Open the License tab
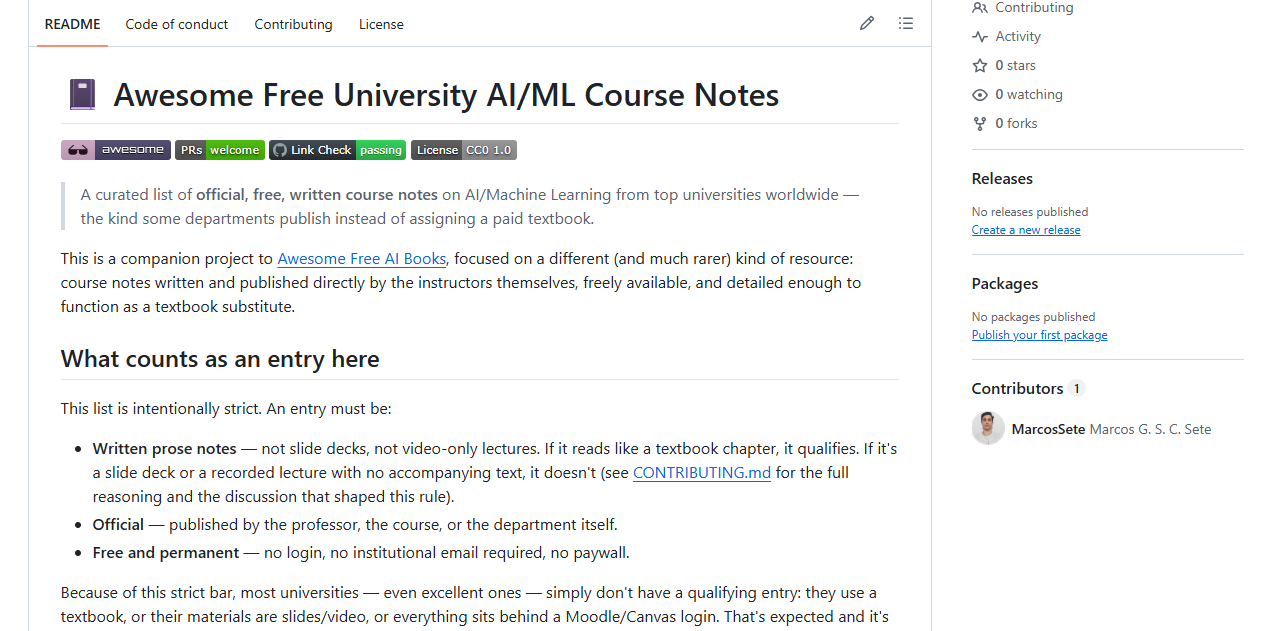The height and width of the screenshot is (631, 1273). point(381,24)
